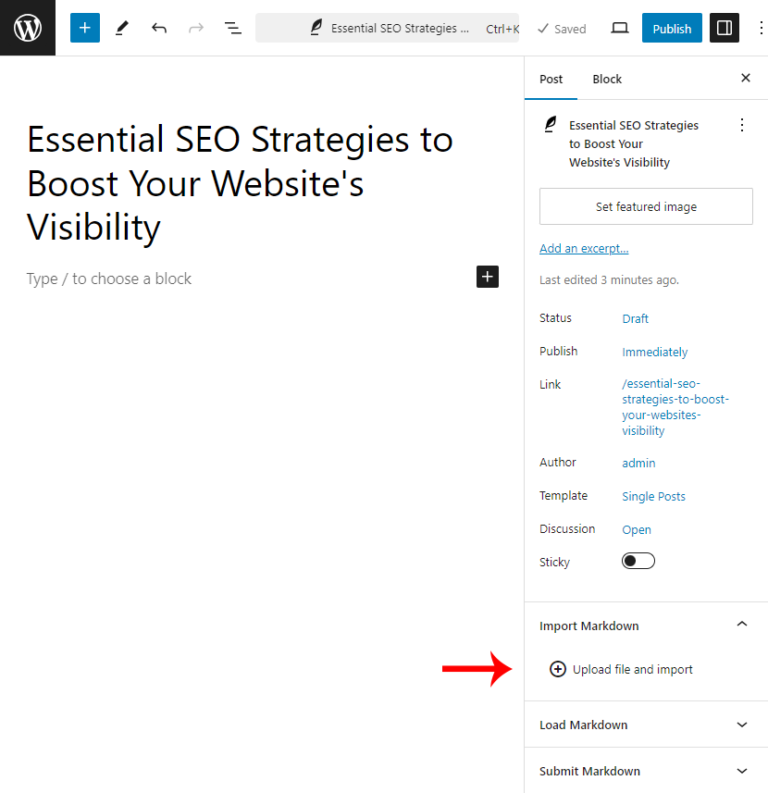Viewport: 768px width, 793px height.
Task: Open the Document Overview list icon
Action: click(233, 28)
